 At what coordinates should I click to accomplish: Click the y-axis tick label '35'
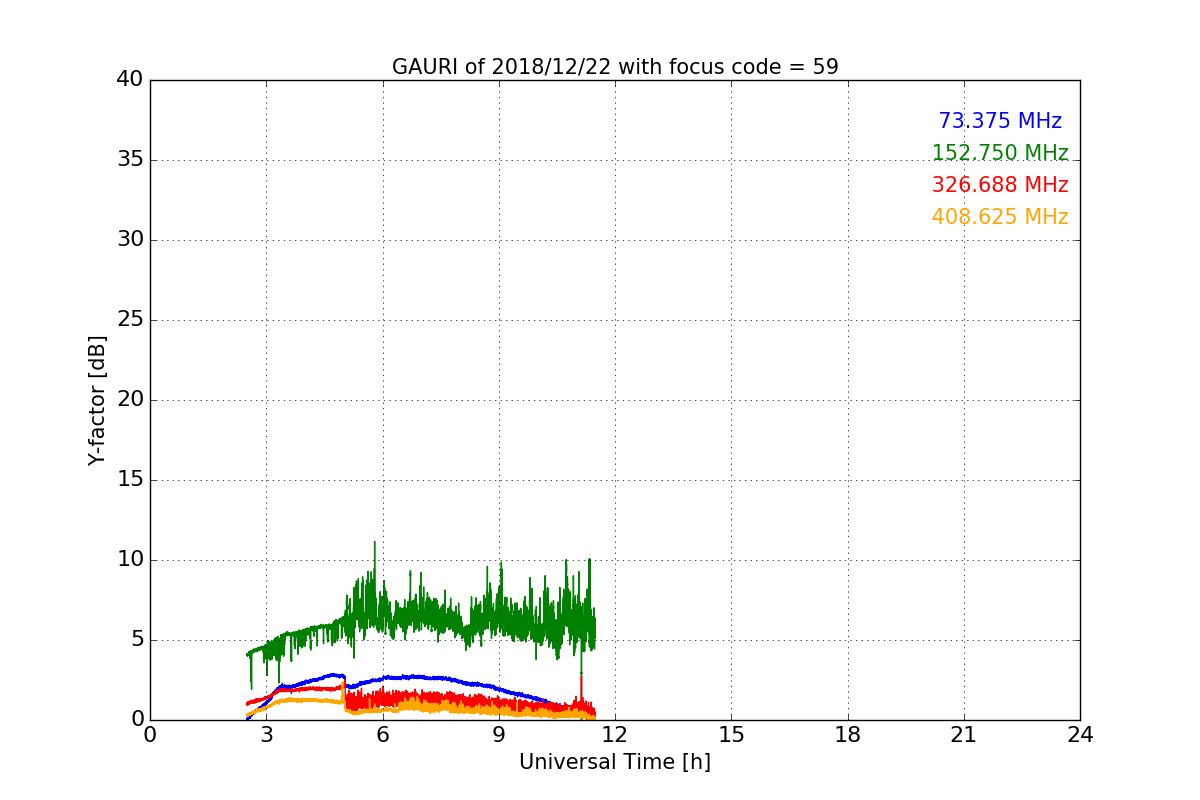[x=130, y=160]
